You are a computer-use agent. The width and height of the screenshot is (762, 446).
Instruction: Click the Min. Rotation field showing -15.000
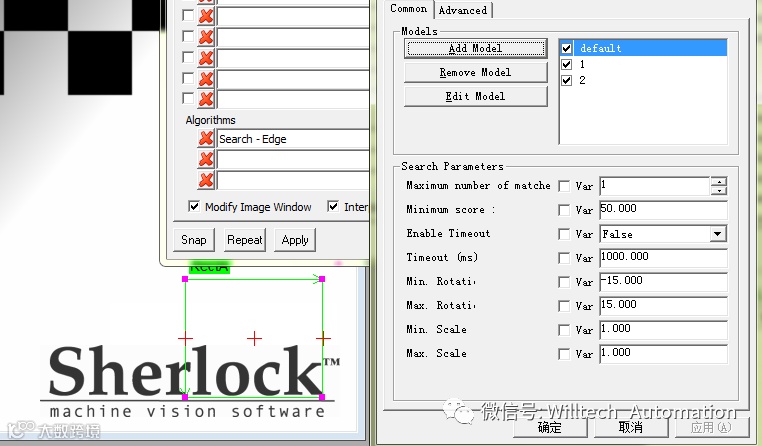pyautogui.click(x=663, y=282)
